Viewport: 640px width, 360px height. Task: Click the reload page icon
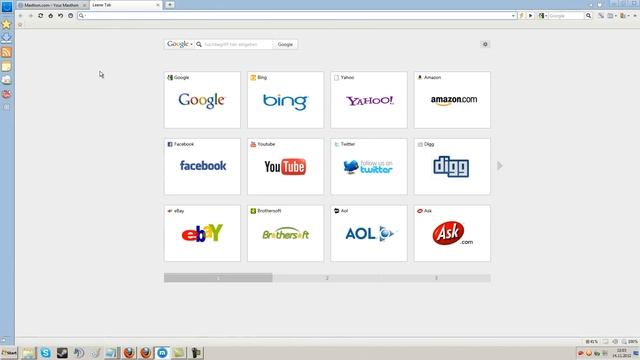tap(40, 16)
